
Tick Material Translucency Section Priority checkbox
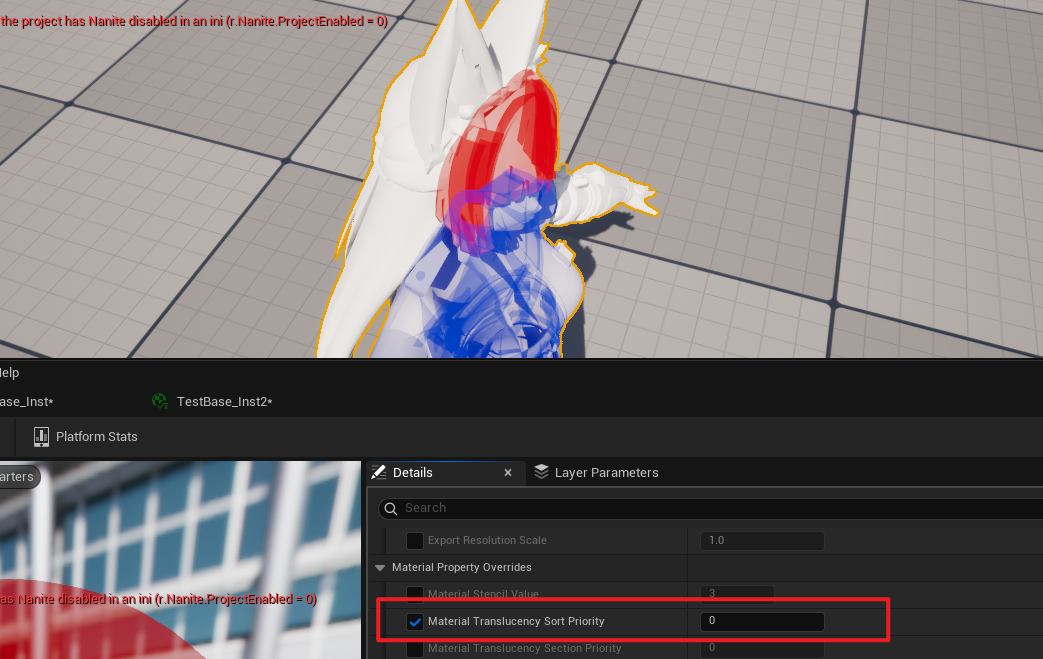click(x=415, y=648)
